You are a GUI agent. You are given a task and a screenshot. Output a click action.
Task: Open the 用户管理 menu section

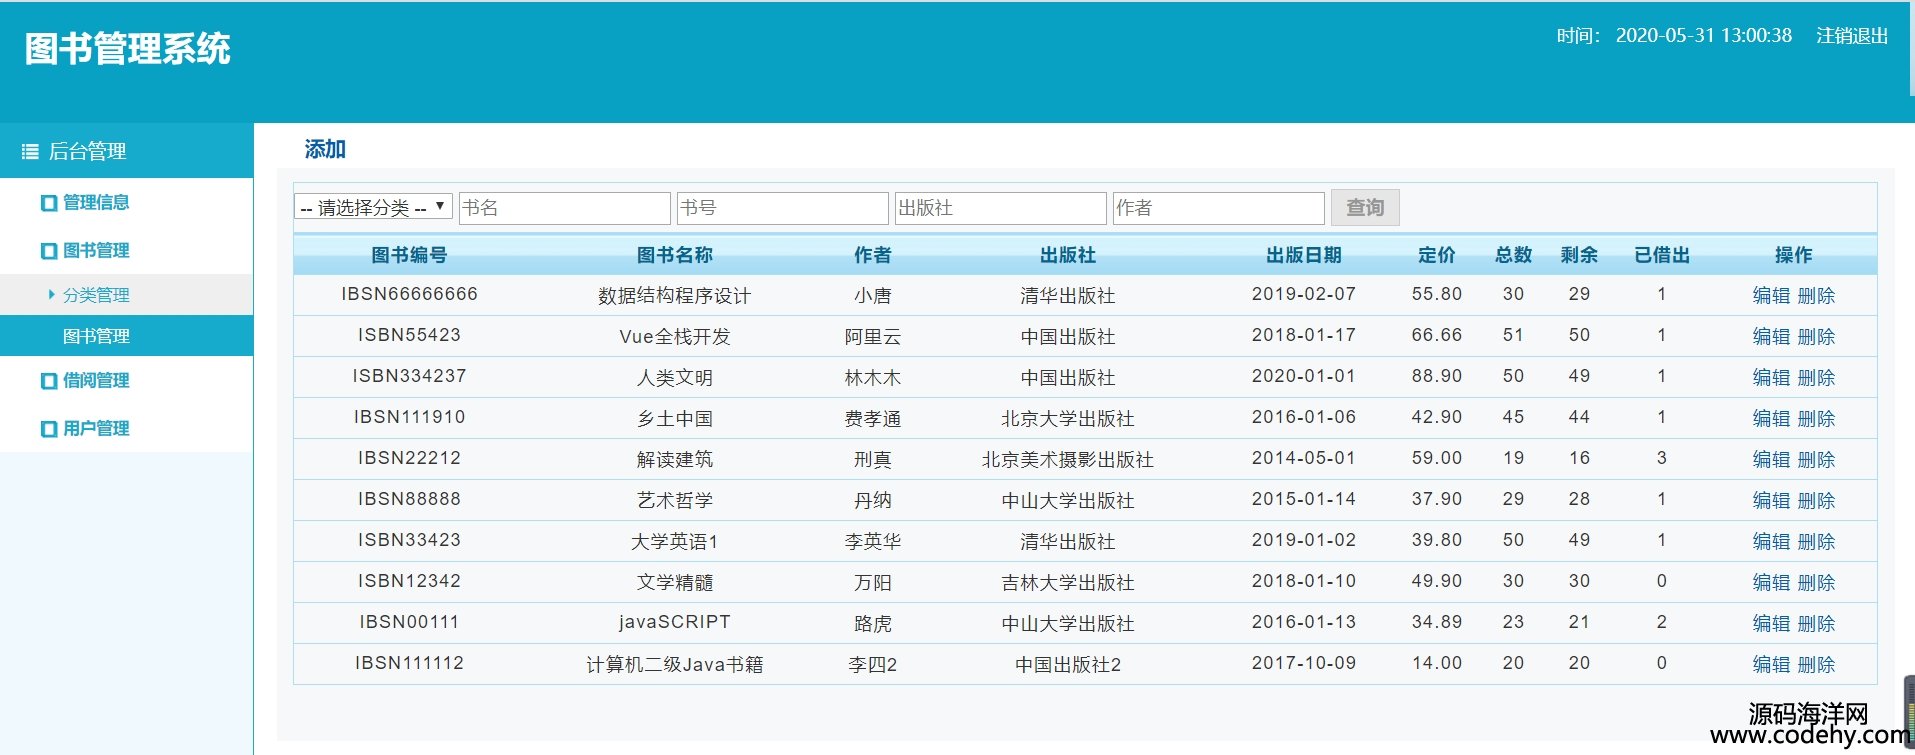pyautogui.click(x=96, y=429)
